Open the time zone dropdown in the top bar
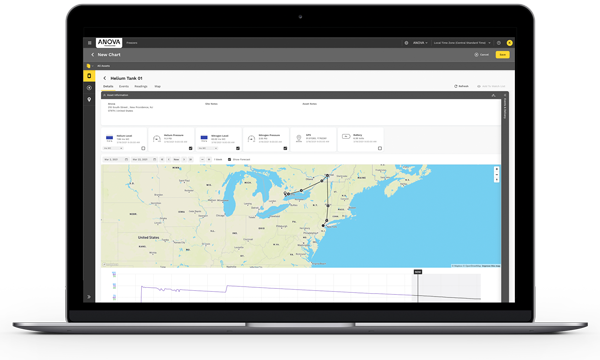Viewport: 600px width, 360px height. [462, 43]
